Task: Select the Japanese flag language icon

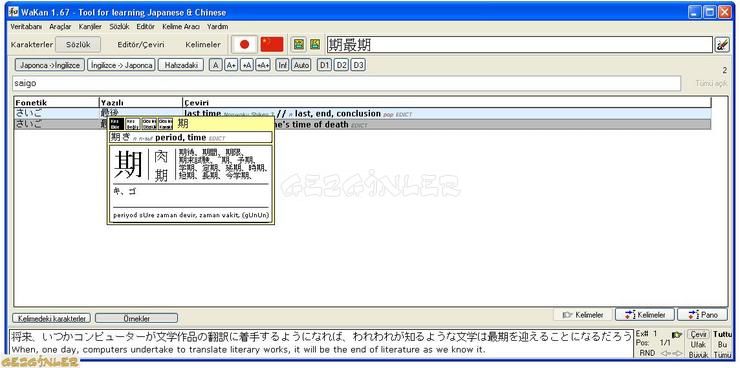Action: (x=244, y=44)
